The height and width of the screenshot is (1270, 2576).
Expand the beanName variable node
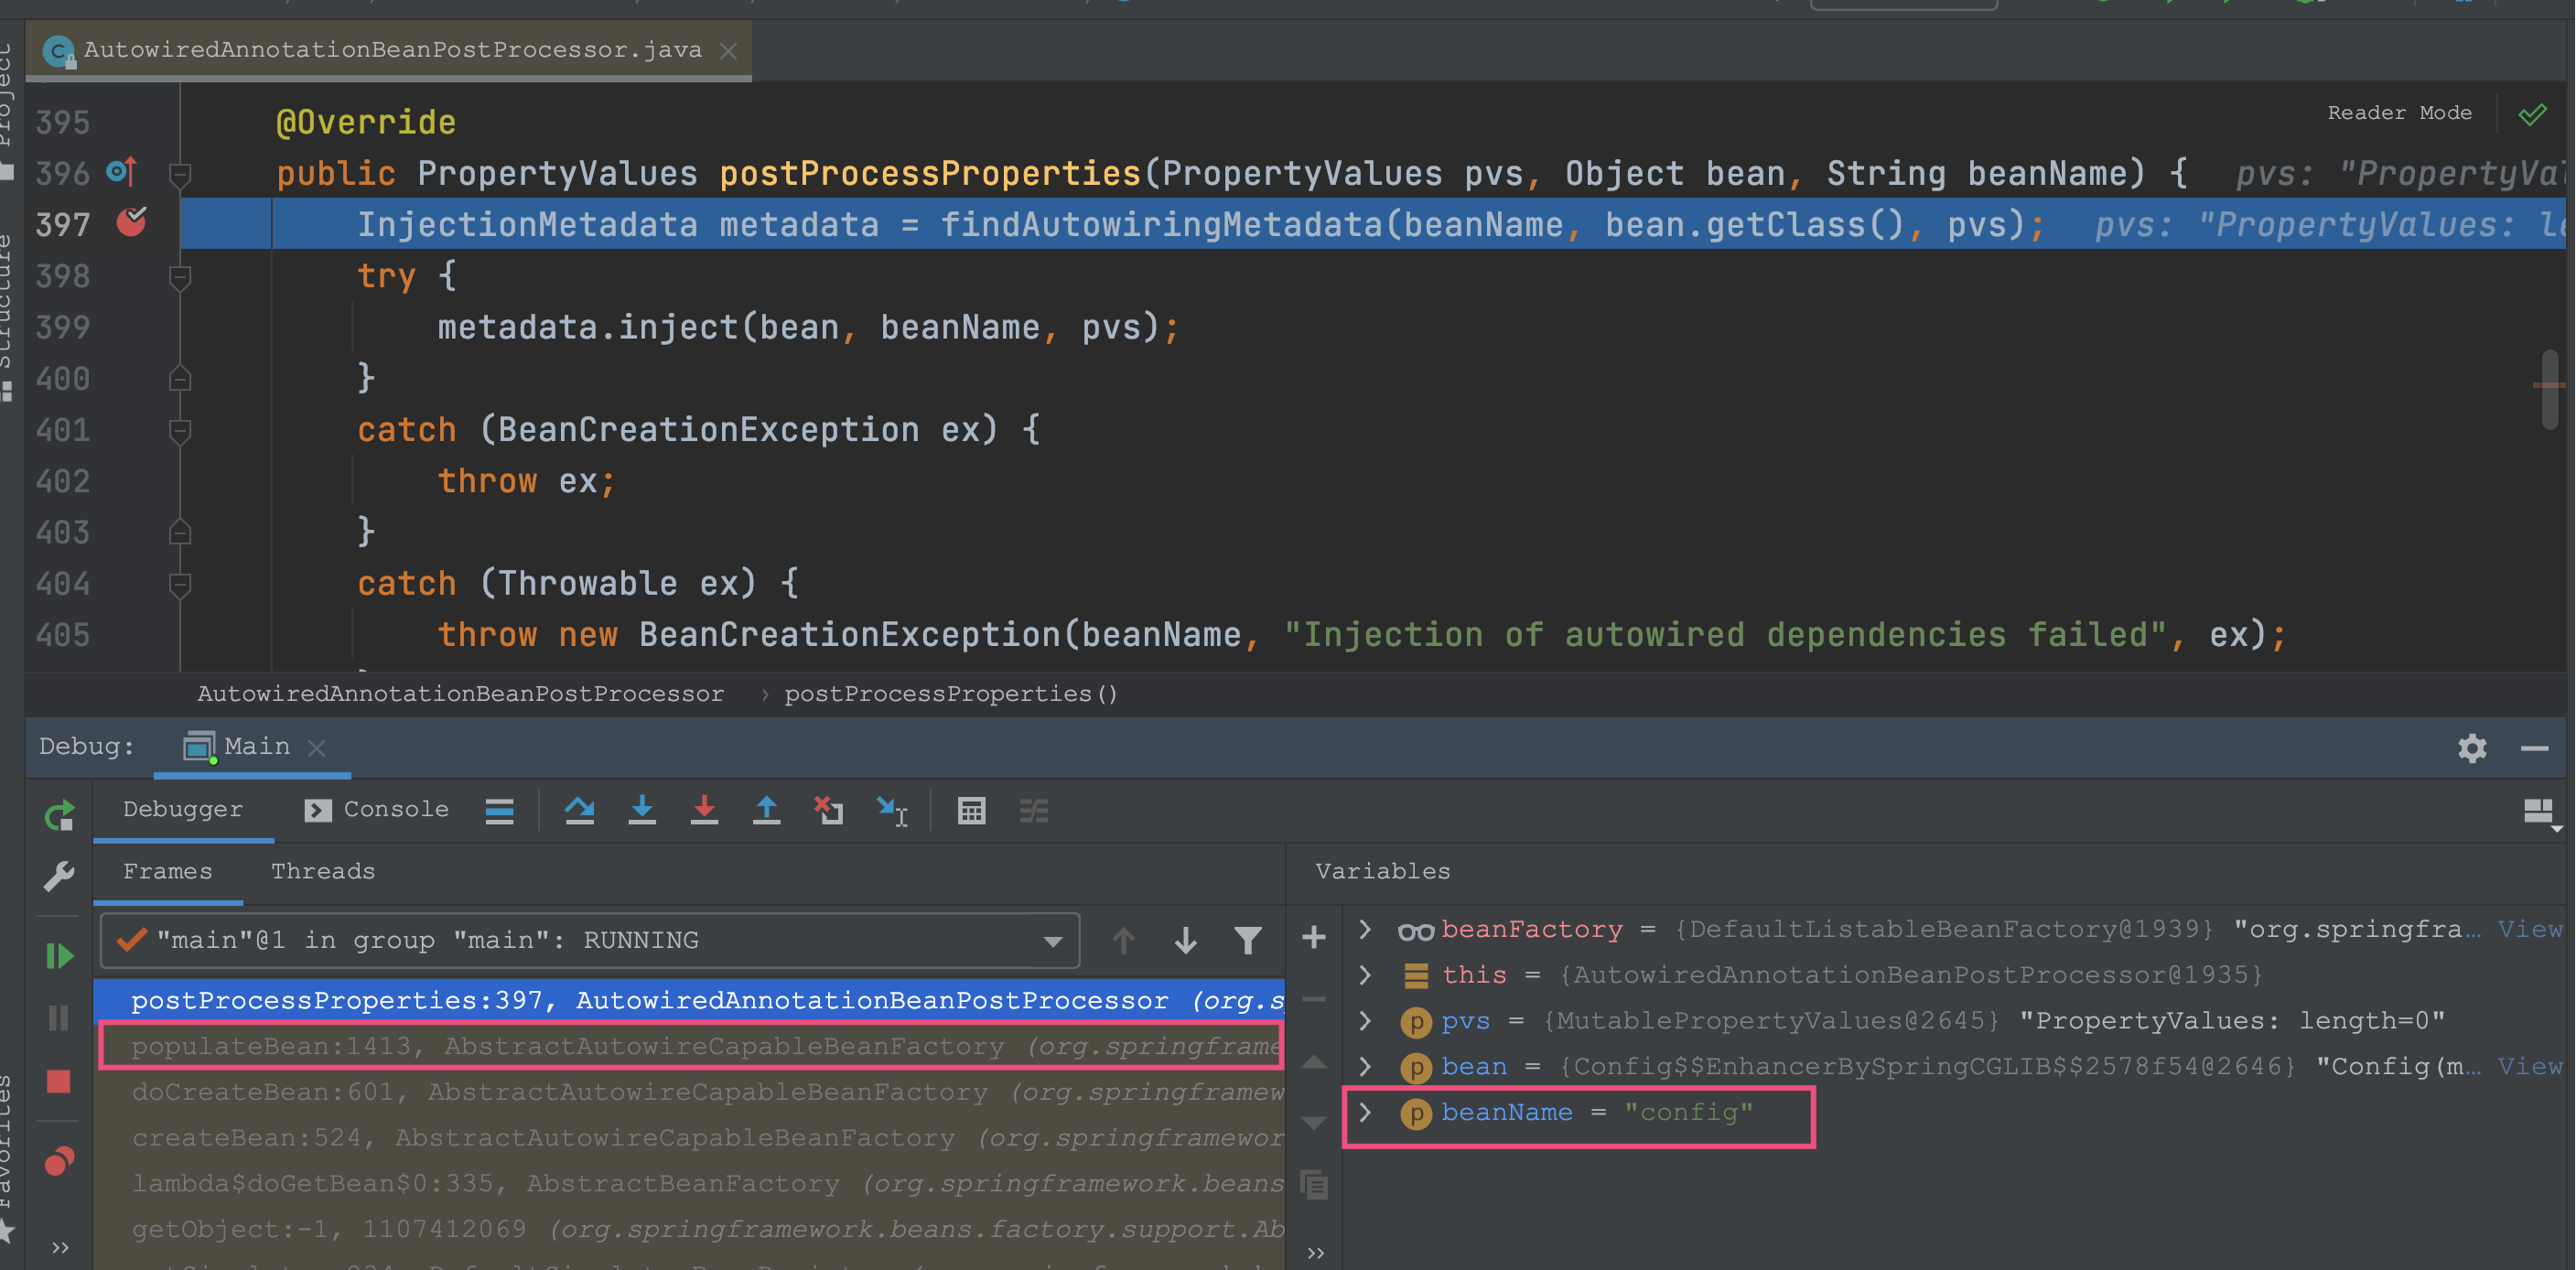click(1365, 1112)
